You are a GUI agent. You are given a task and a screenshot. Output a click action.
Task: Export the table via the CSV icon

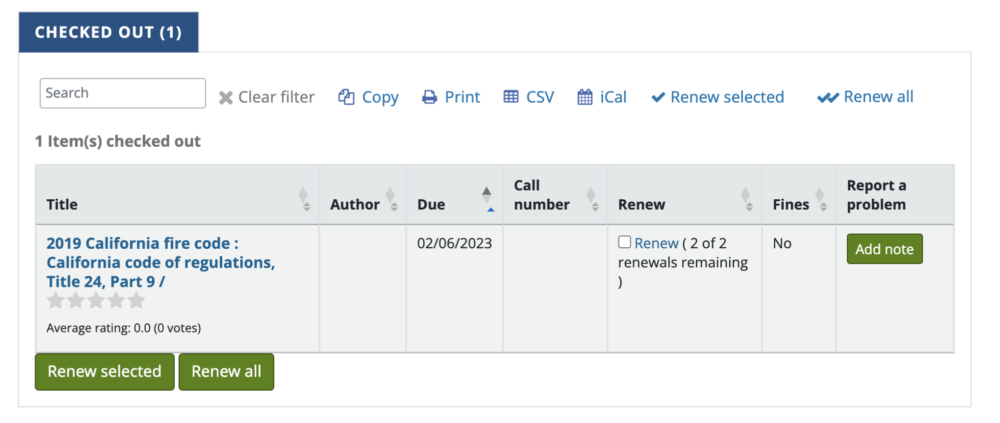point(511,97)
